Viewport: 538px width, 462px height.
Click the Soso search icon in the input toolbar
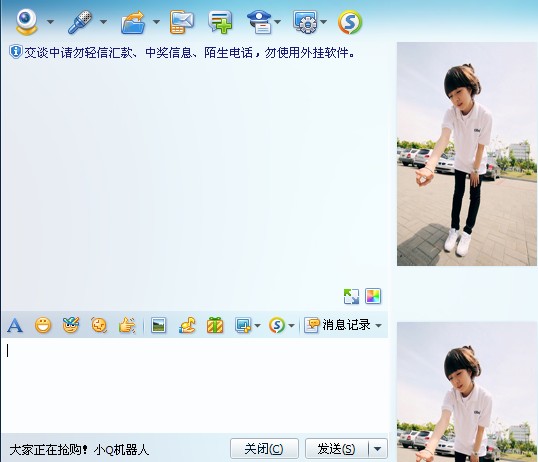277,325
